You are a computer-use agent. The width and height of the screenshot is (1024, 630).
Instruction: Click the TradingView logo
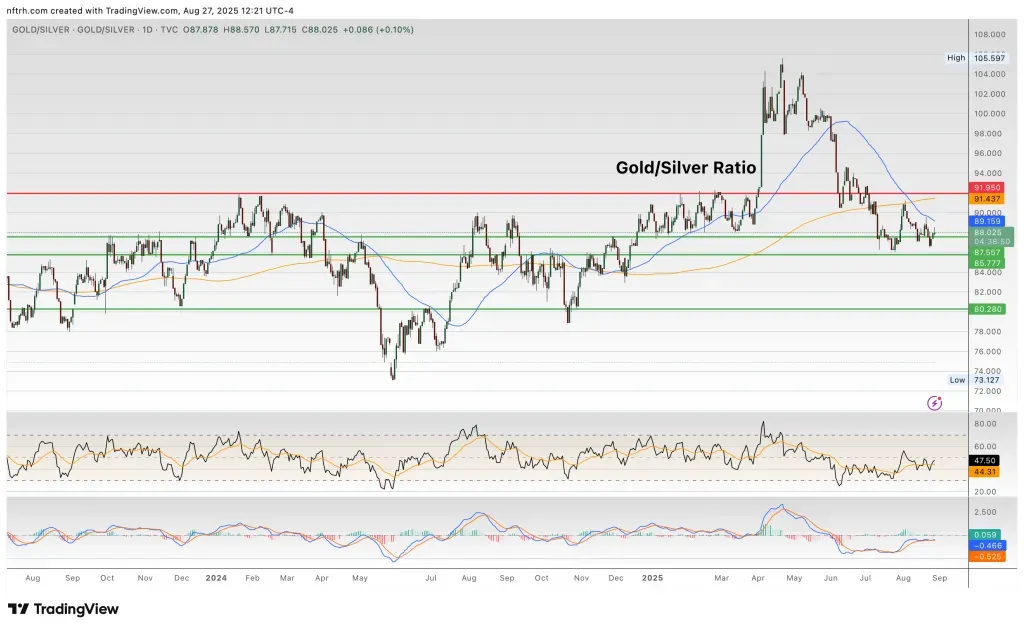point(62,609)
